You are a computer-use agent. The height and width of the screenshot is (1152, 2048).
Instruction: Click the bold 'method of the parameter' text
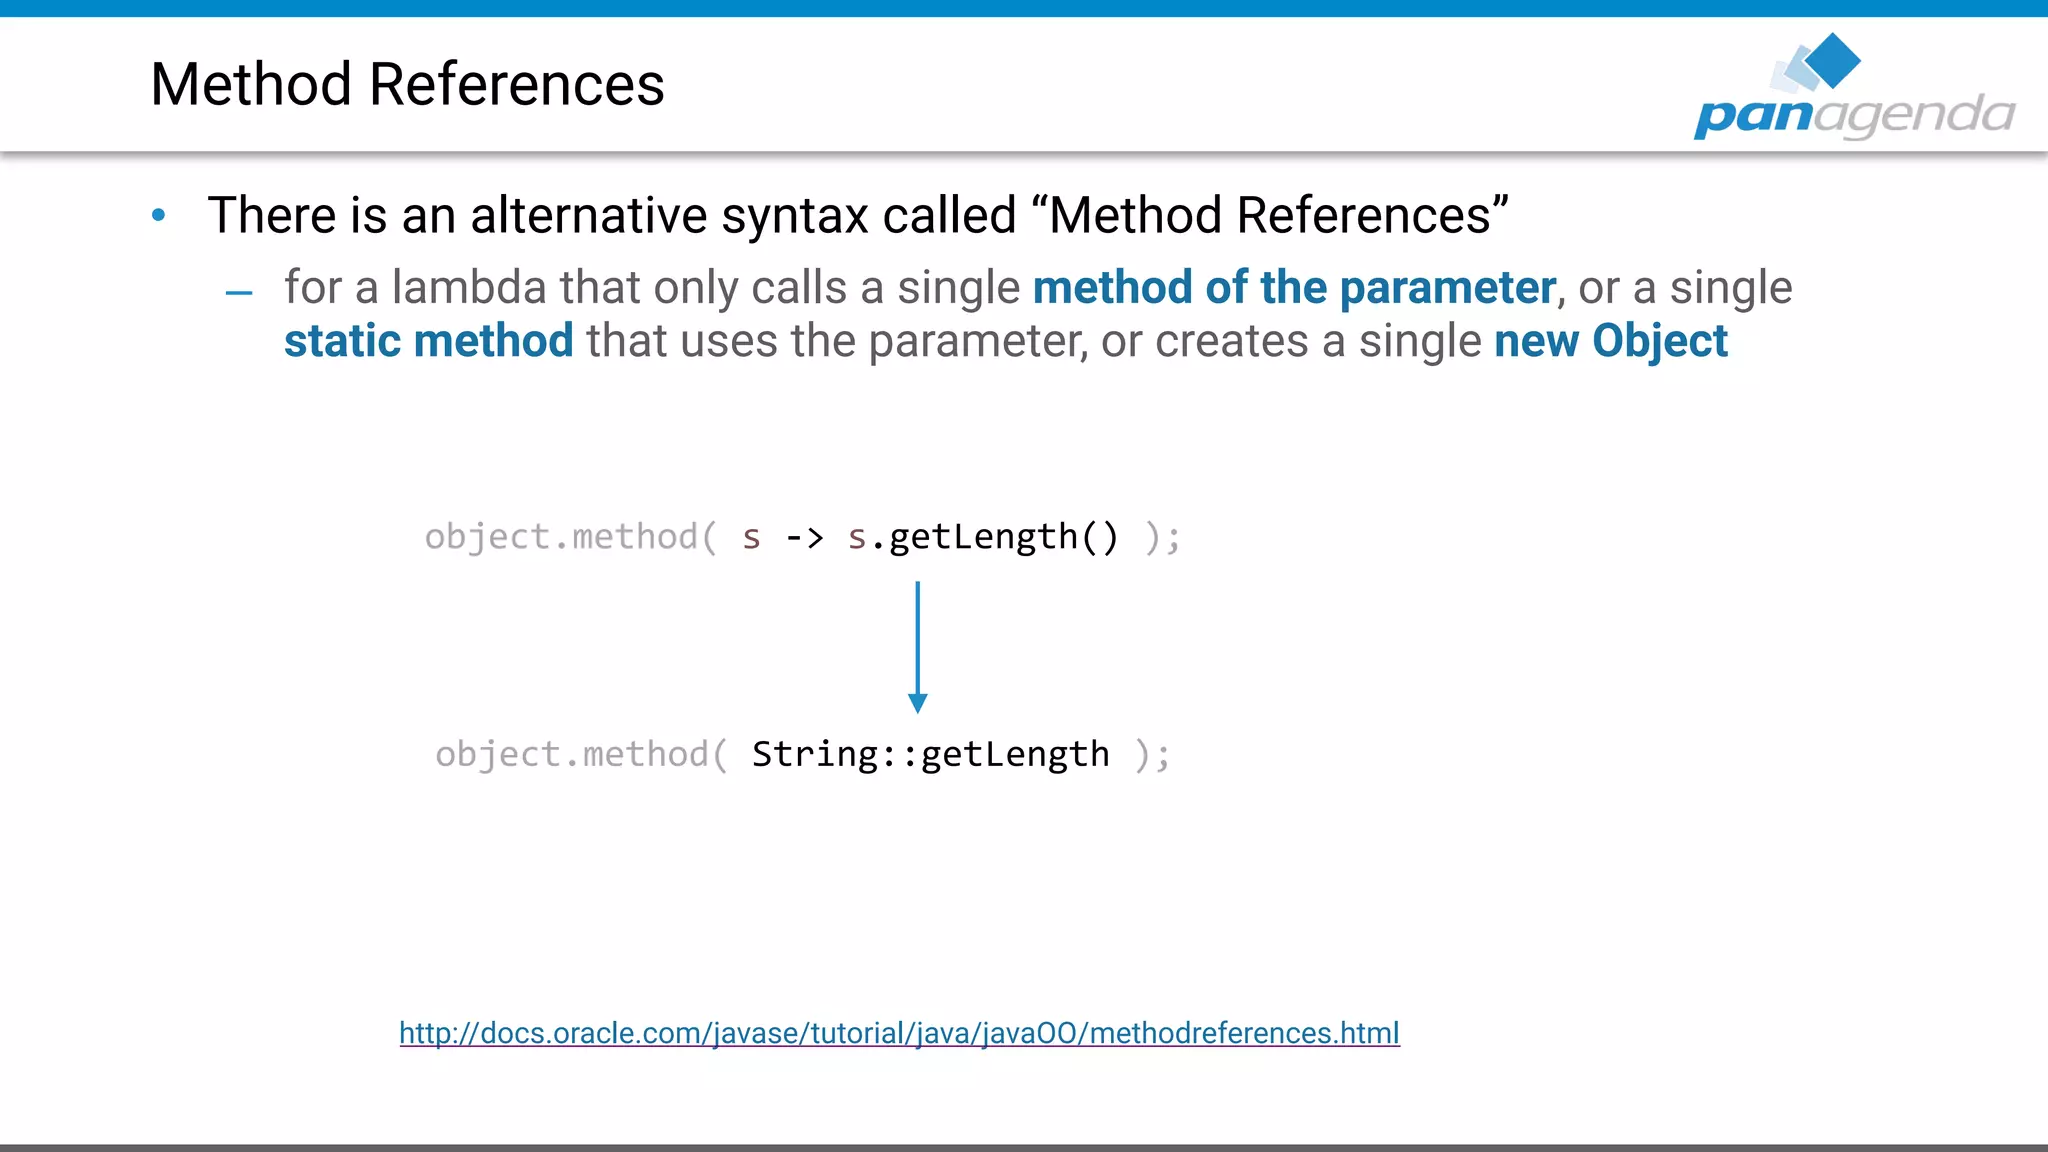(x=1294, y=288)
